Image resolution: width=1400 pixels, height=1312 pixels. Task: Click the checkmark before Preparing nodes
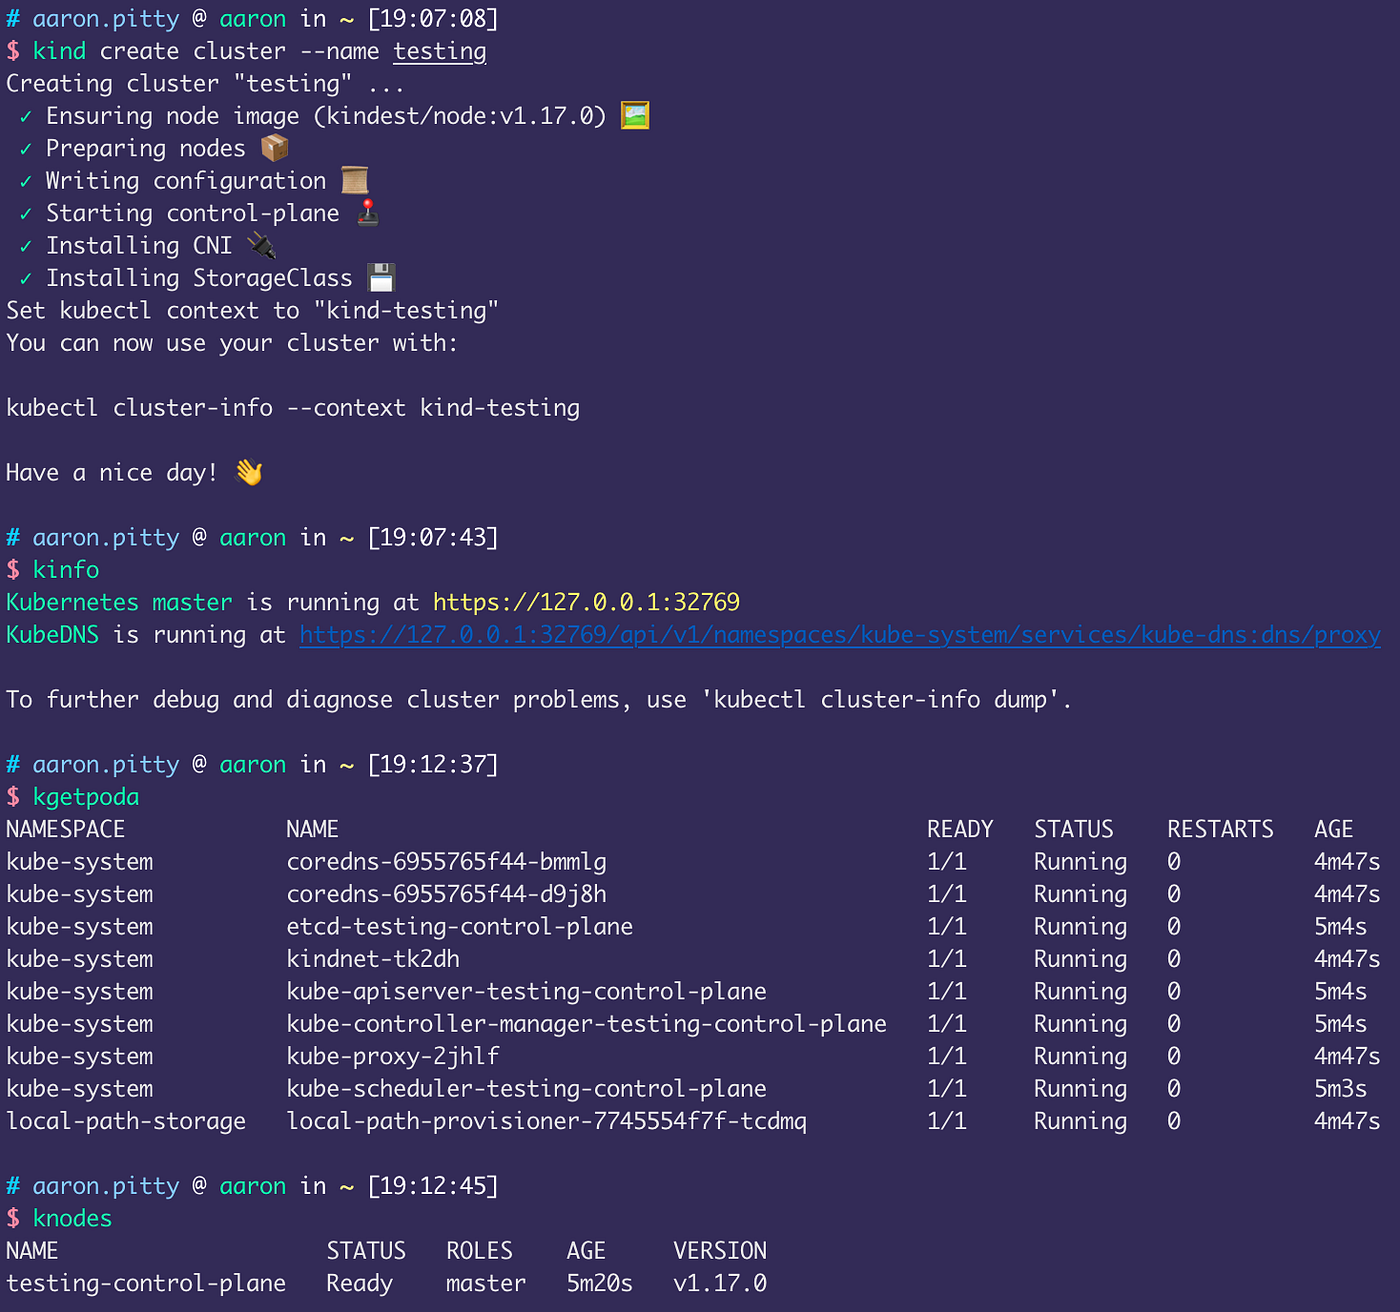coord(26,149)
